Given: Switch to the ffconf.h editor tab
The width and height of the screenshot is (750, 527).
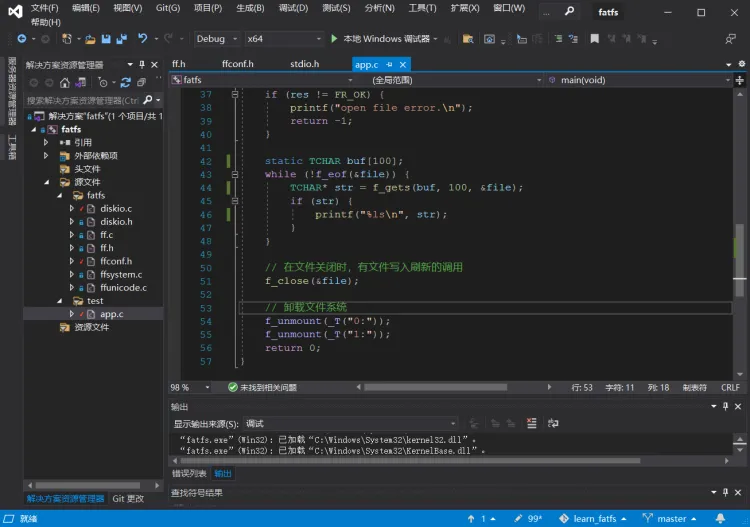Looking at the screenshot, I should (x=237, y=64).
